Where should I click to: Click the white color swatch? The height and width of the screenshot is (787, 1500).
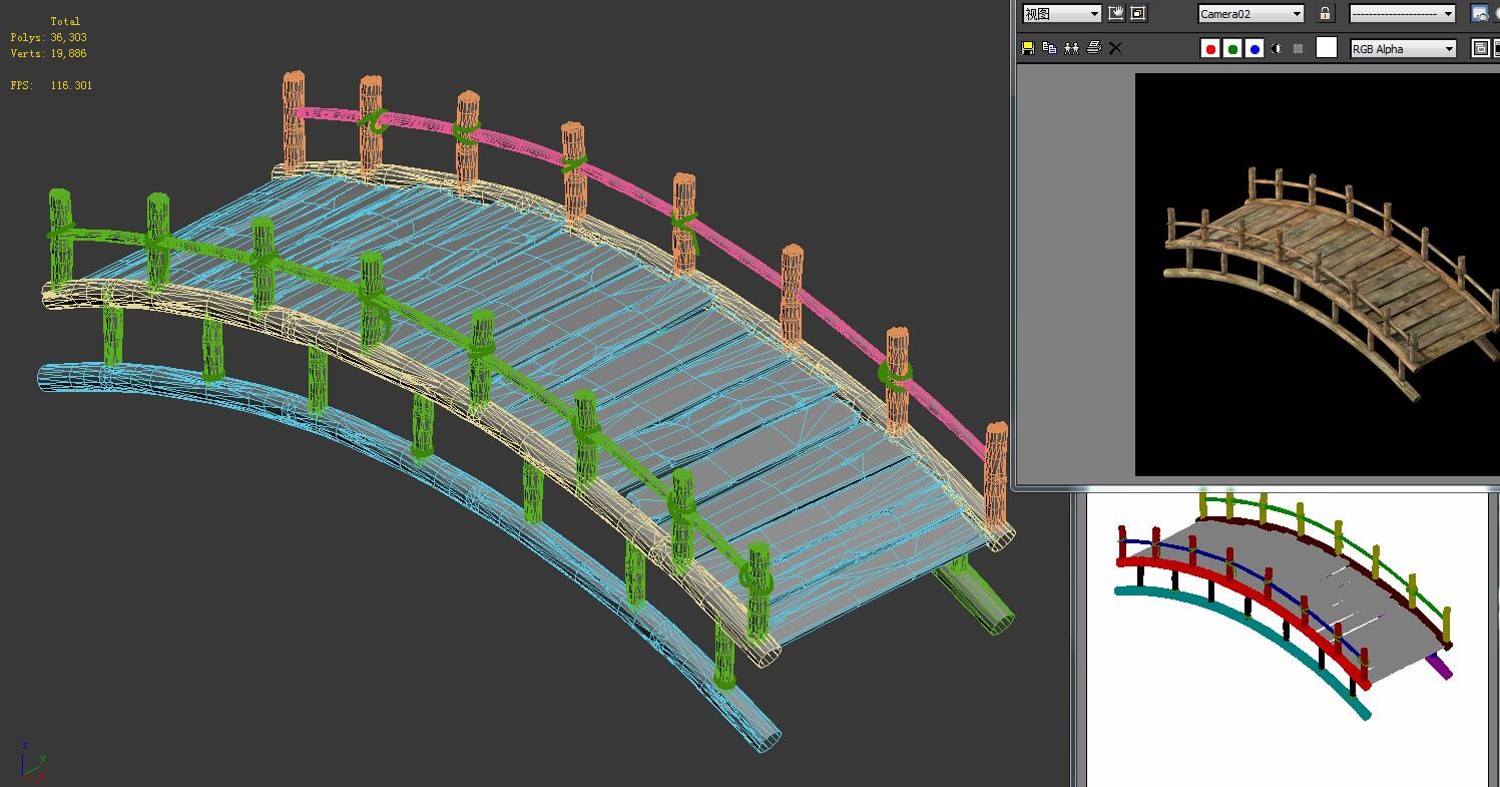(x=1326, y=47)
